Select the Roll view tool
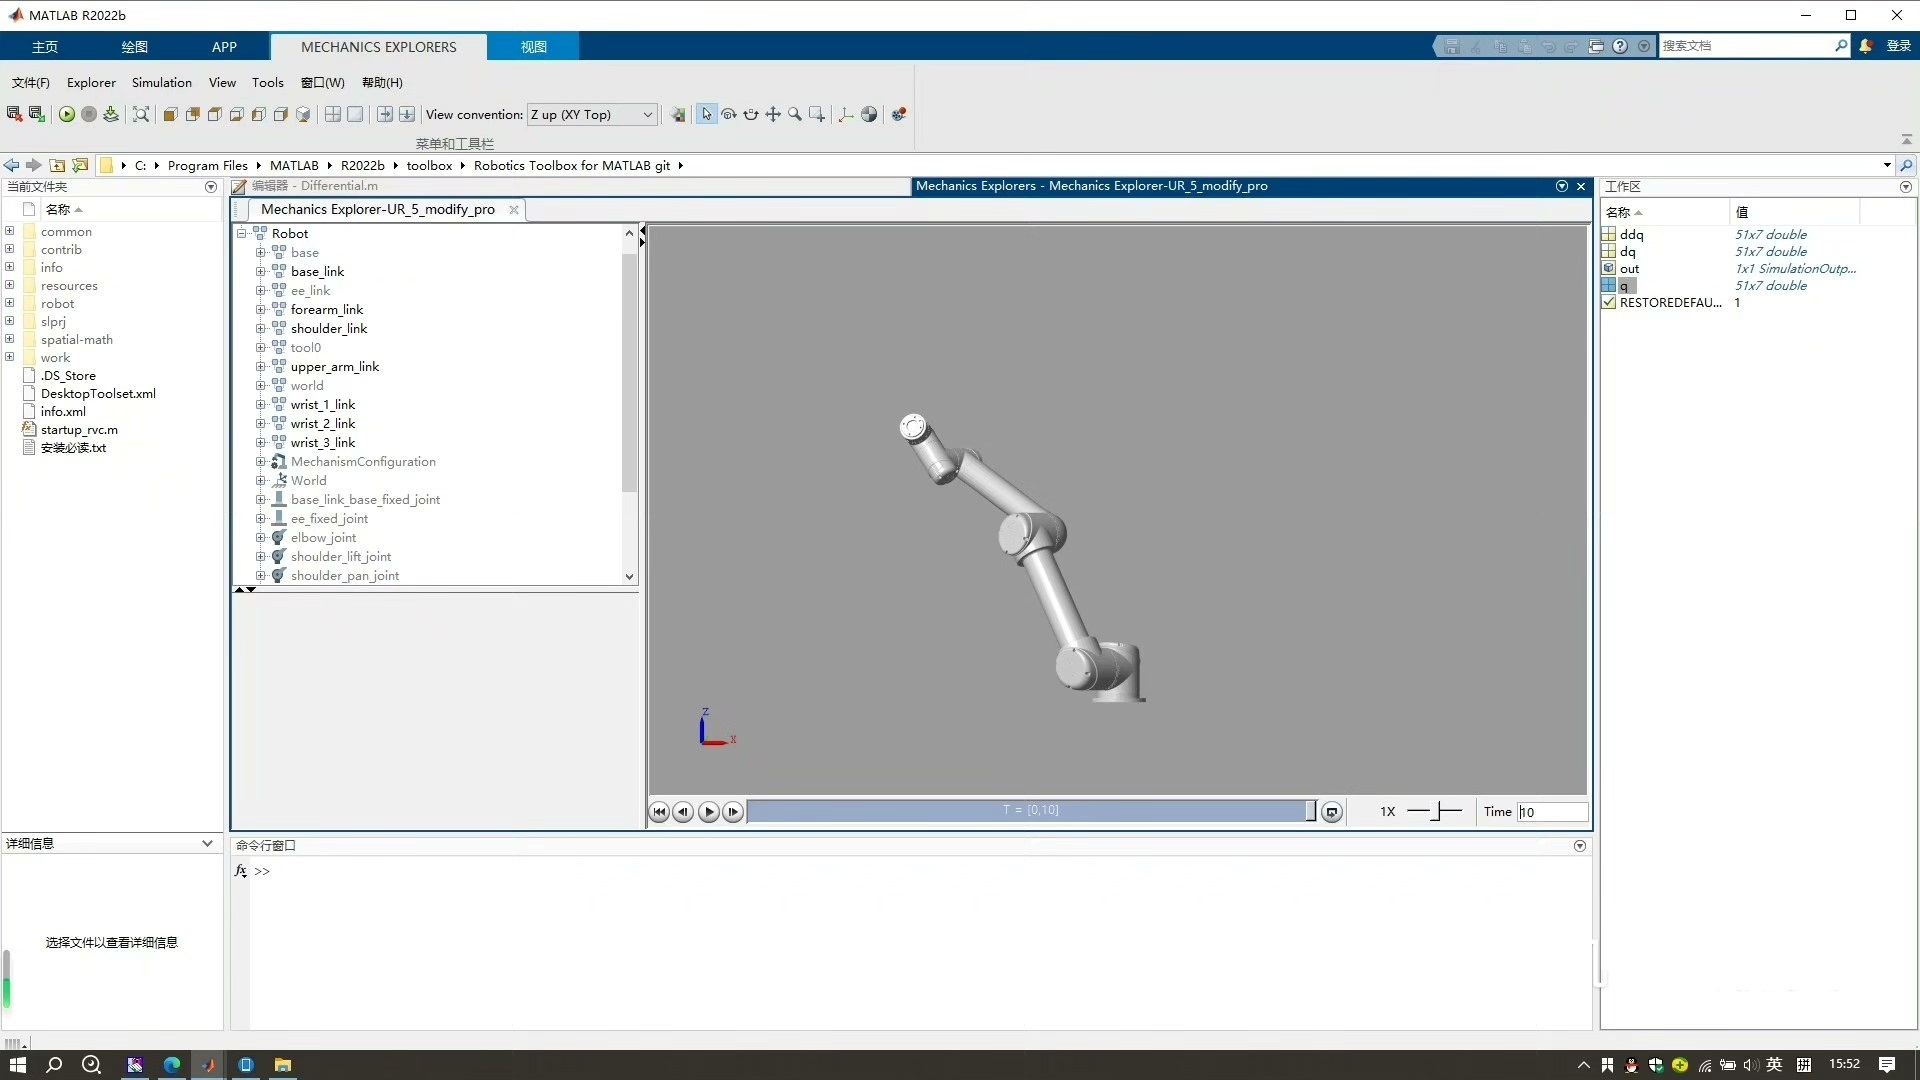1920x1080 pixels. point(751,115)
